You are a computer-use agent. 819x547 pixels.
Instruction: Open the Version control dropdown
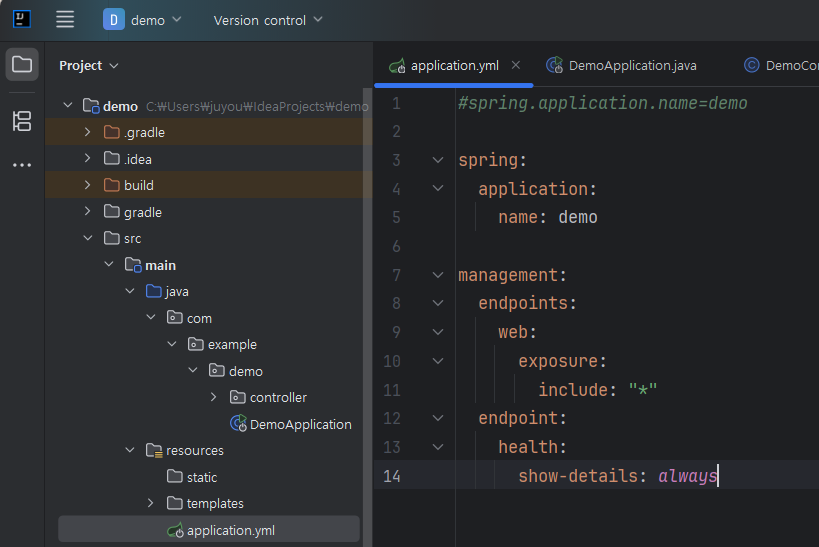tap(268, 20)
